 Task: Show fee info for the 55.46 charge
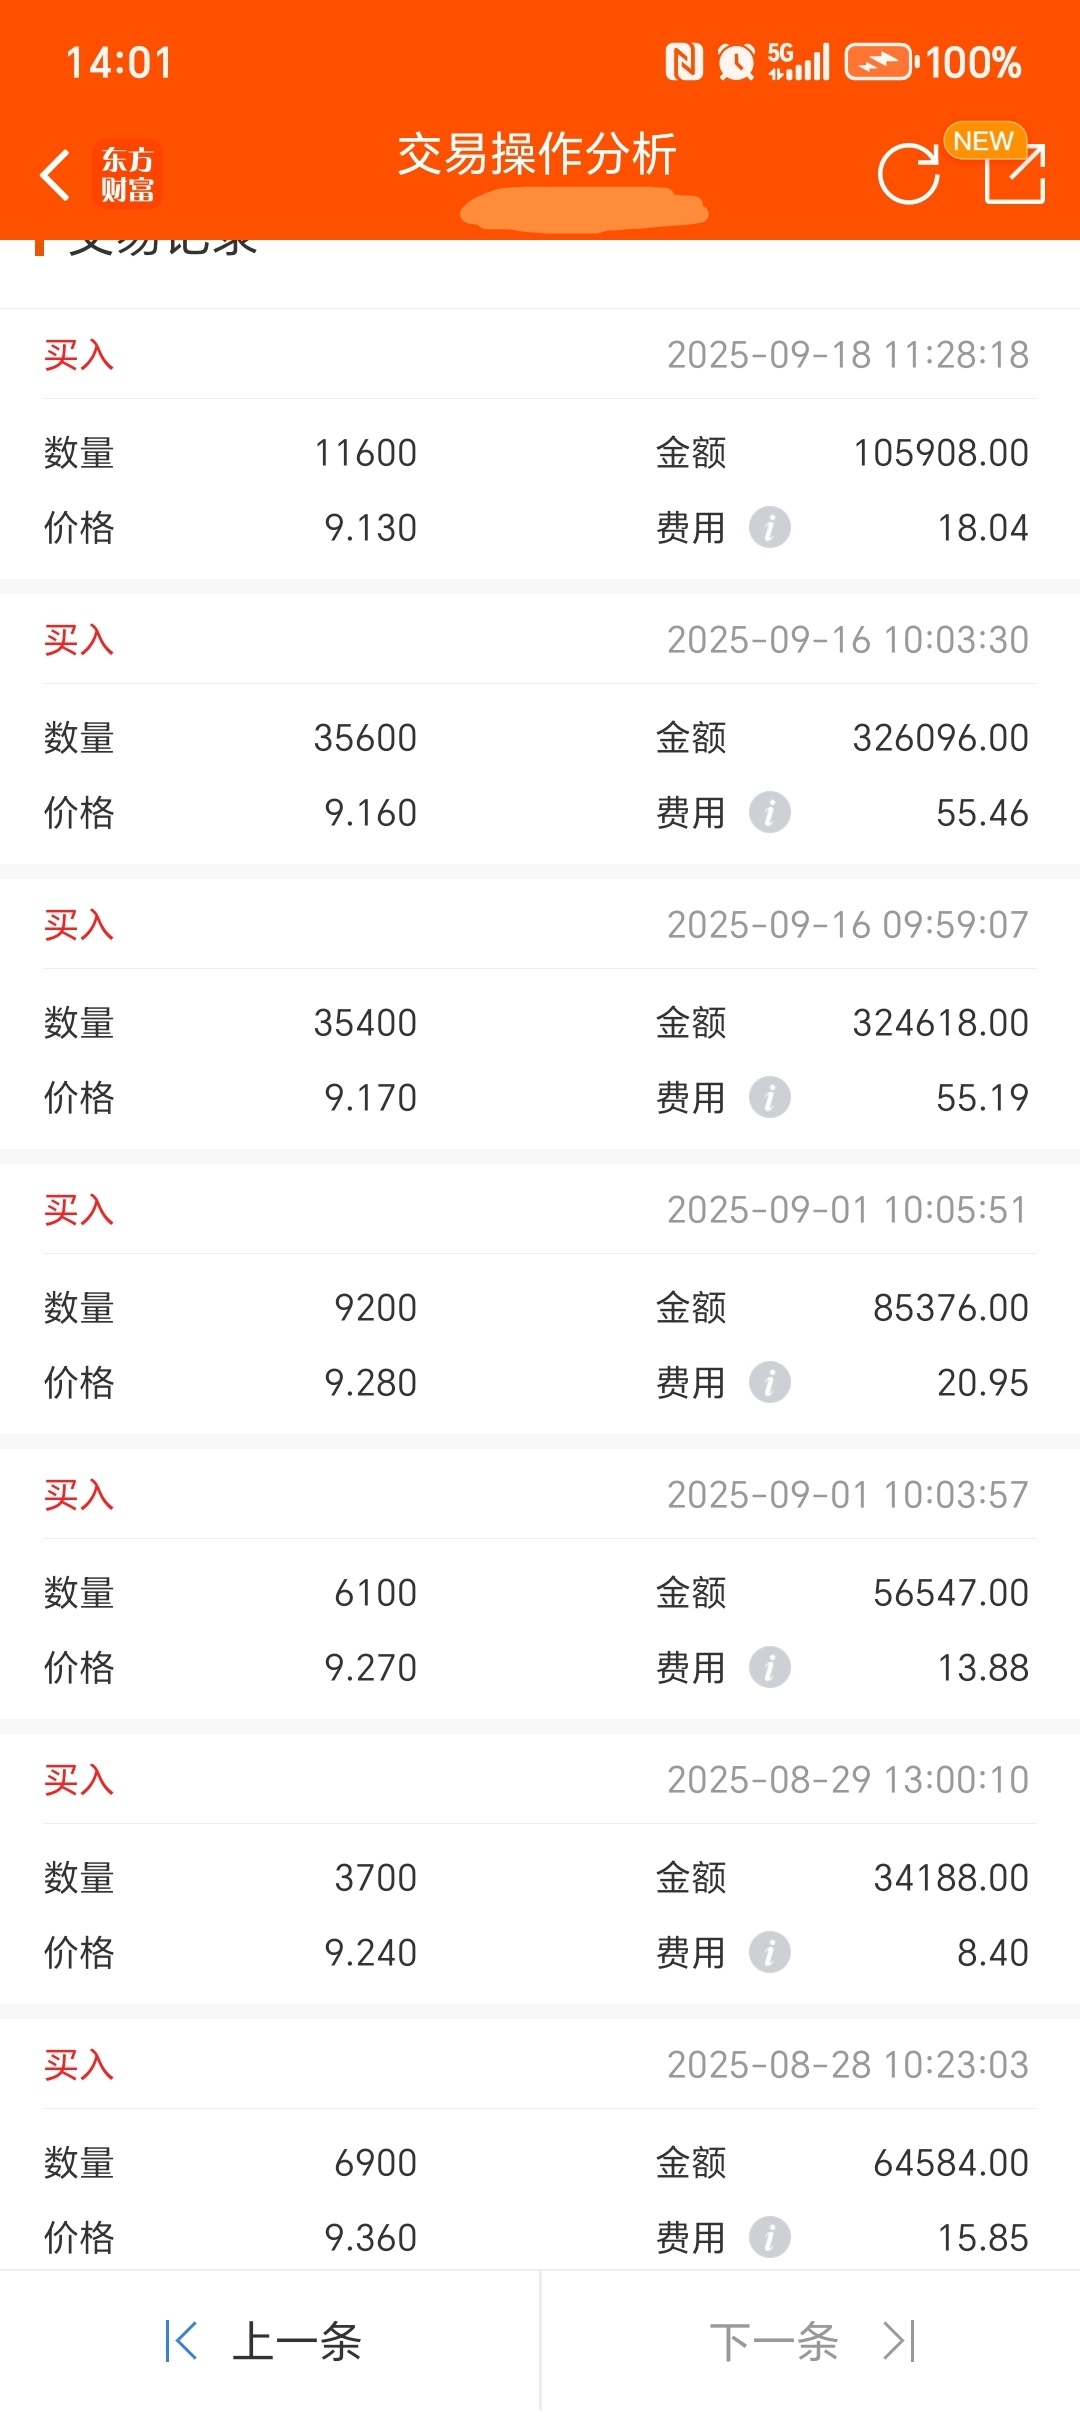tap(770, 812)
